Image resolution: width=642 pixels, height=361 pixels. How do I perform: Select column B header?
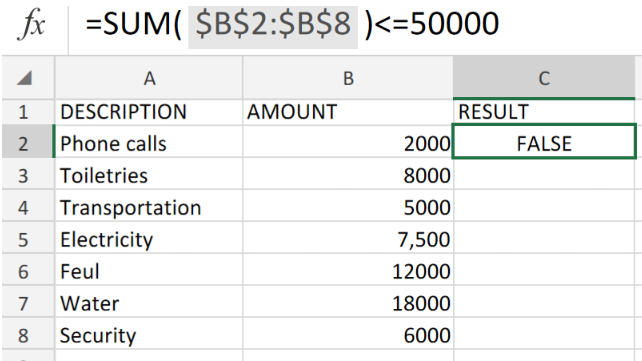pos(348,78)
